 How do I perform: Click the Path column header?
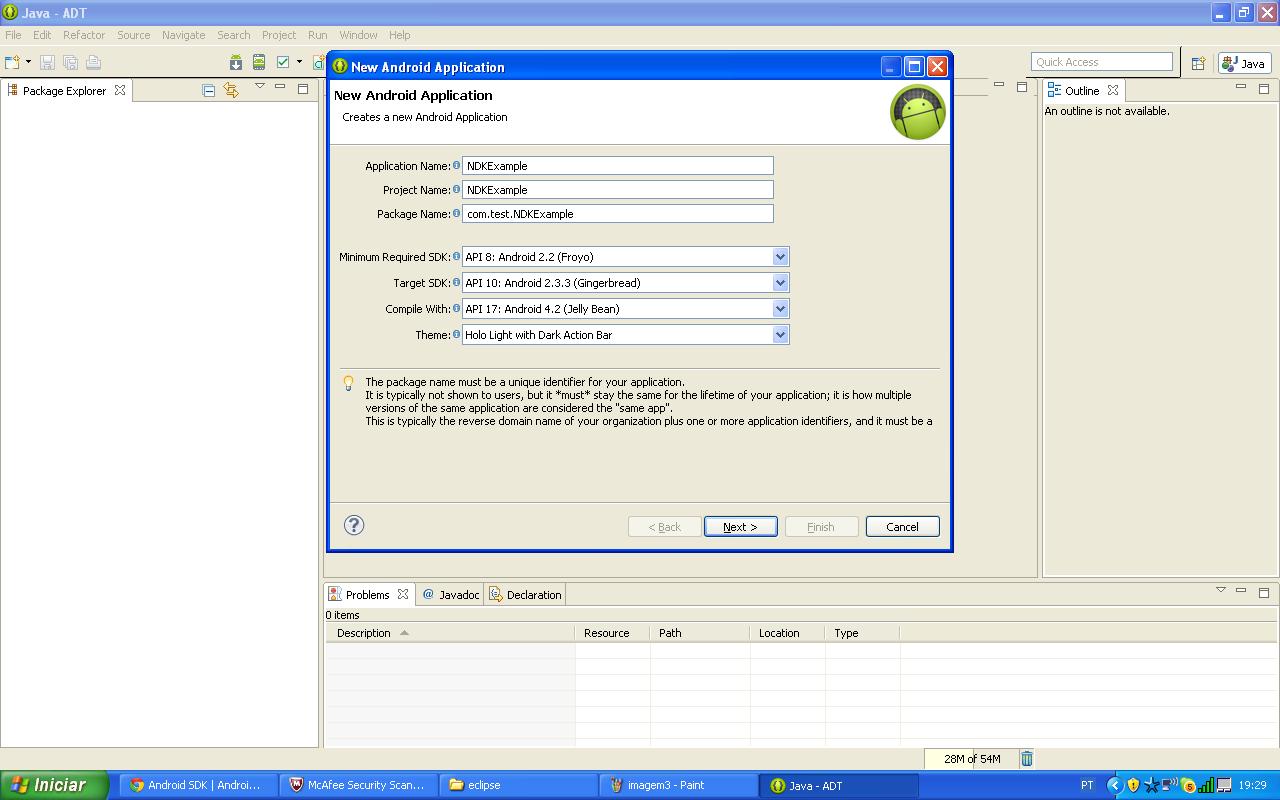coord(700,633)
